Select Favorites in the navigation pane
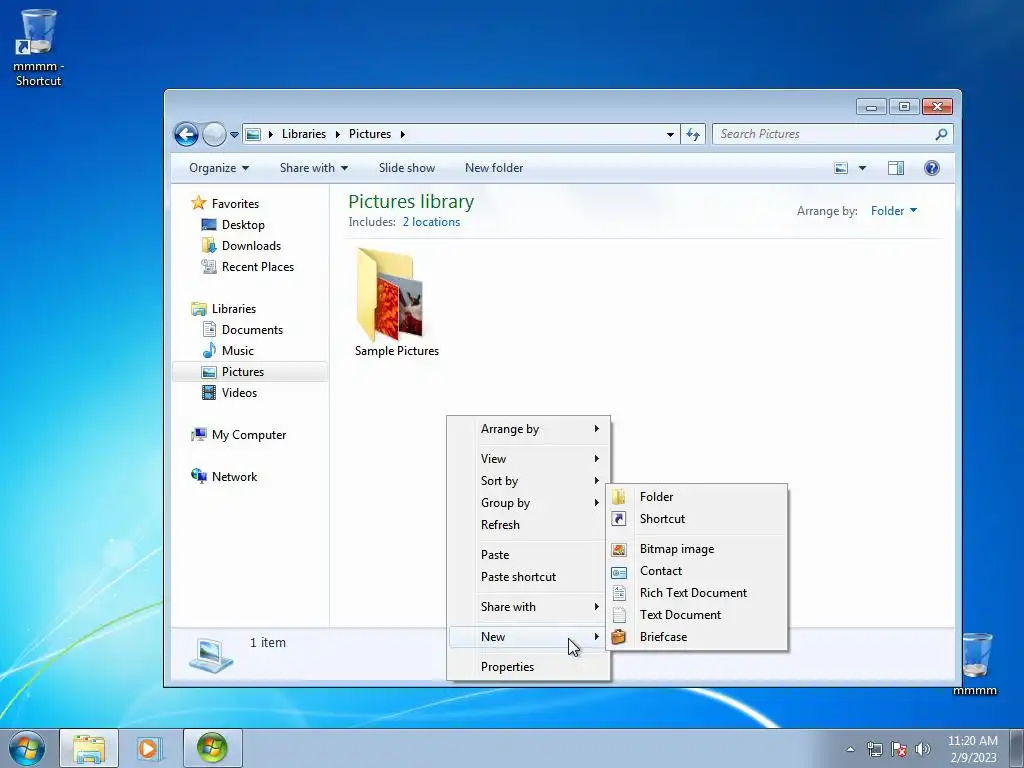 (235, 204)
